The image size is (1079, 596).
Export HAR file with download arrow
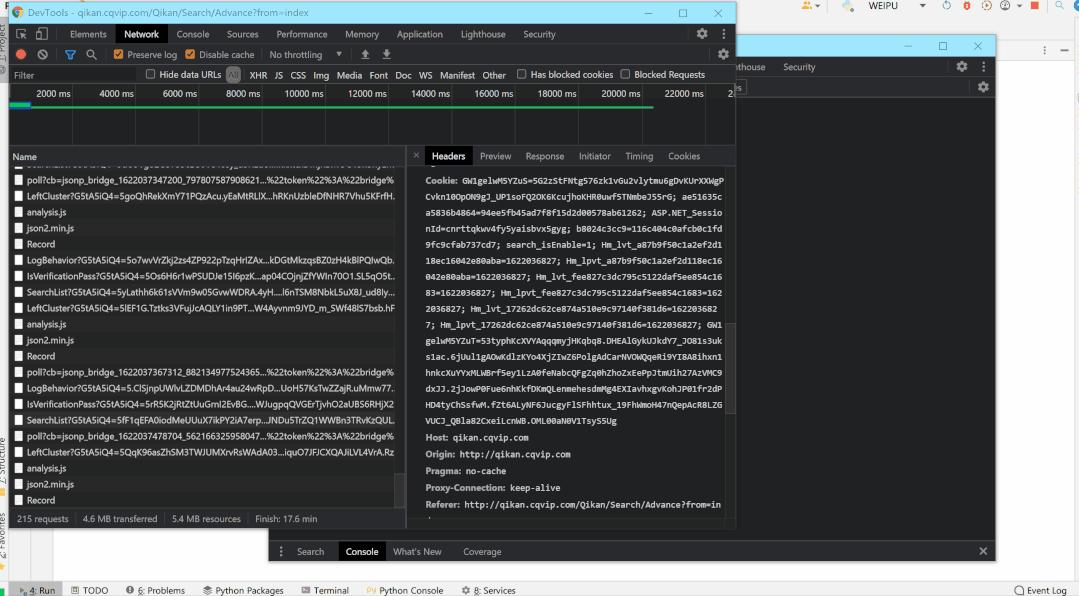(x=387, y=54)
